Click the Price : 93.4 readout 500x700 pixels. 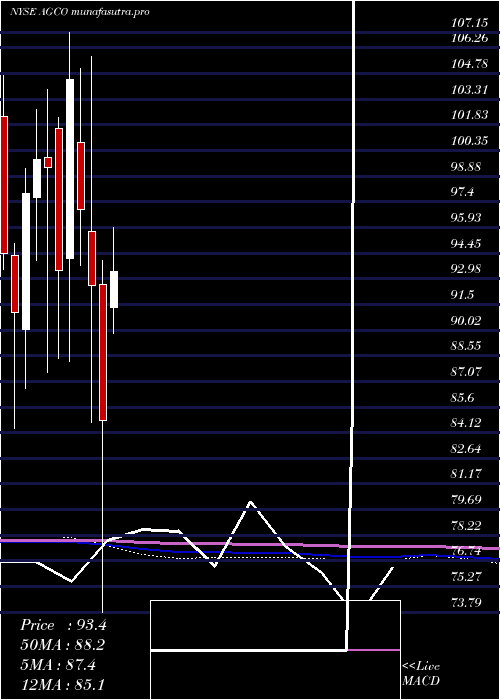(x=63, y=625)
